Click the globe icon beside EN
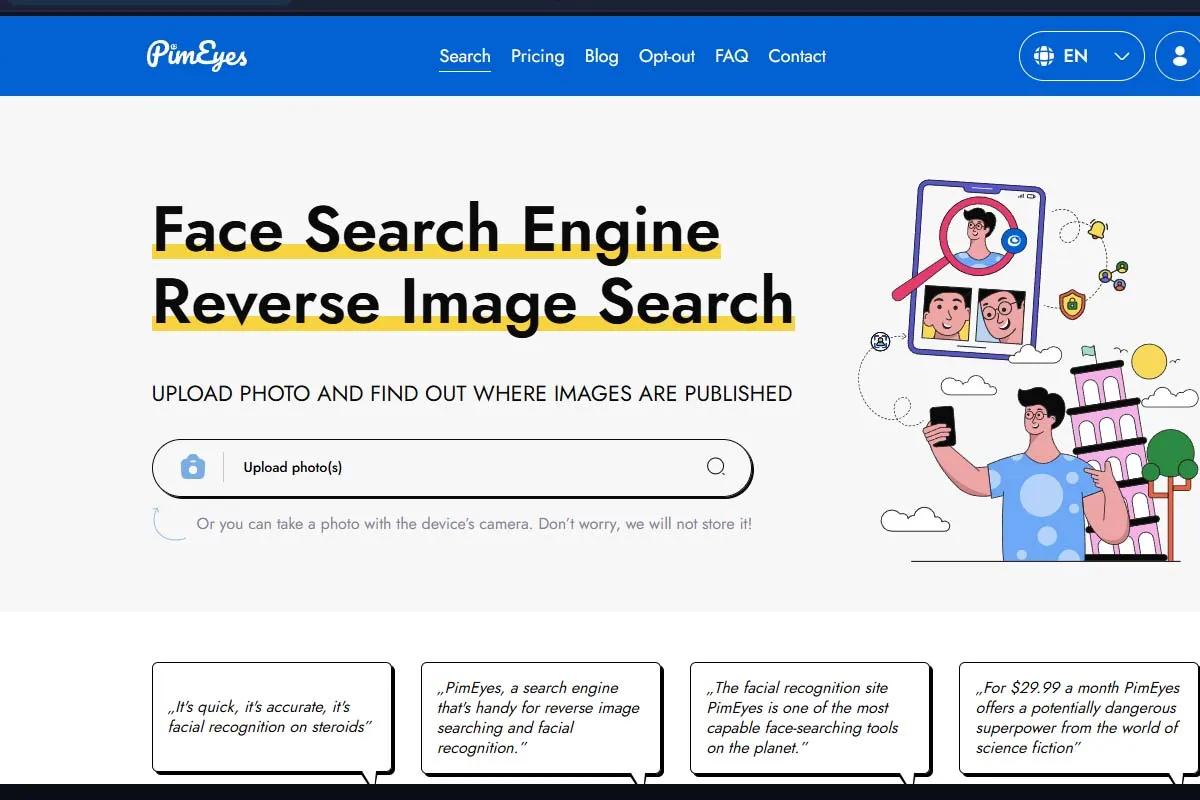The width and height of the screenshot is (1200, 800). [x=1043, y=56]
